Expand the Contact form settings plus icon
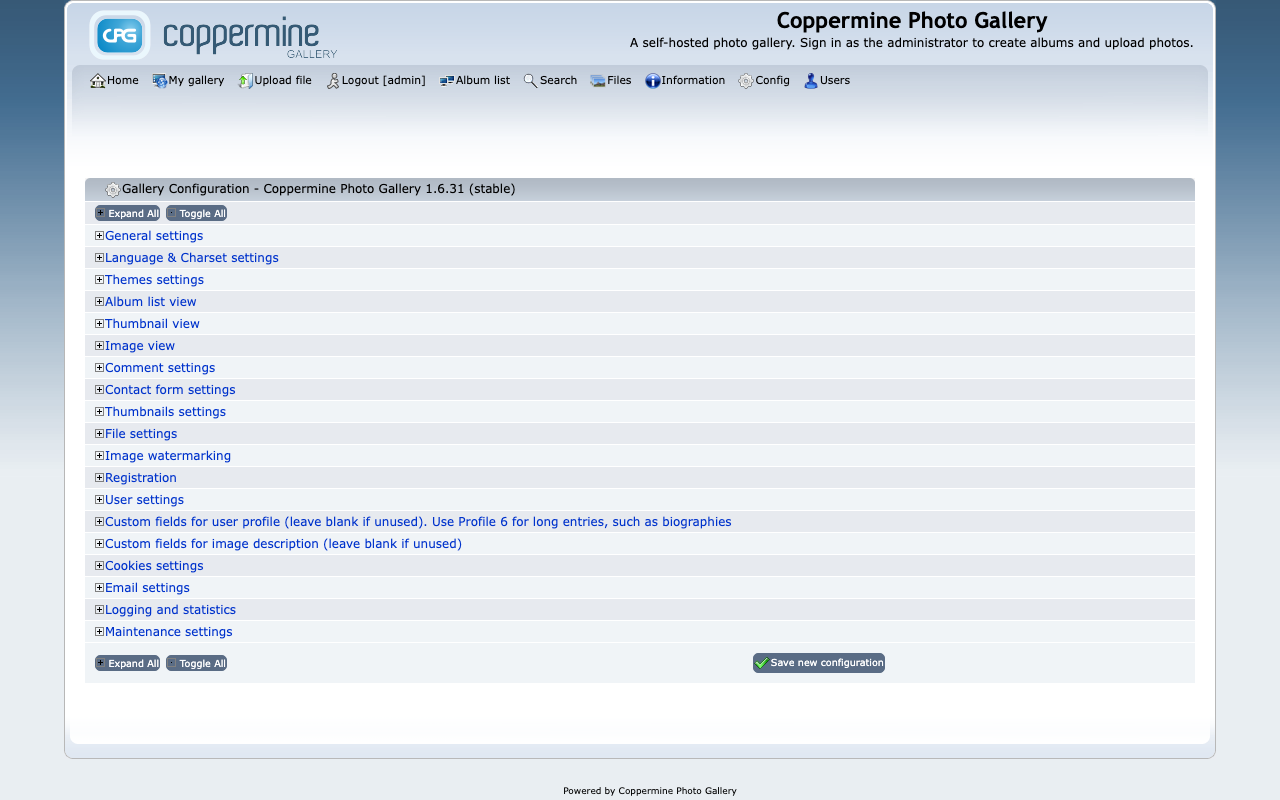 [x=99, y=390]
